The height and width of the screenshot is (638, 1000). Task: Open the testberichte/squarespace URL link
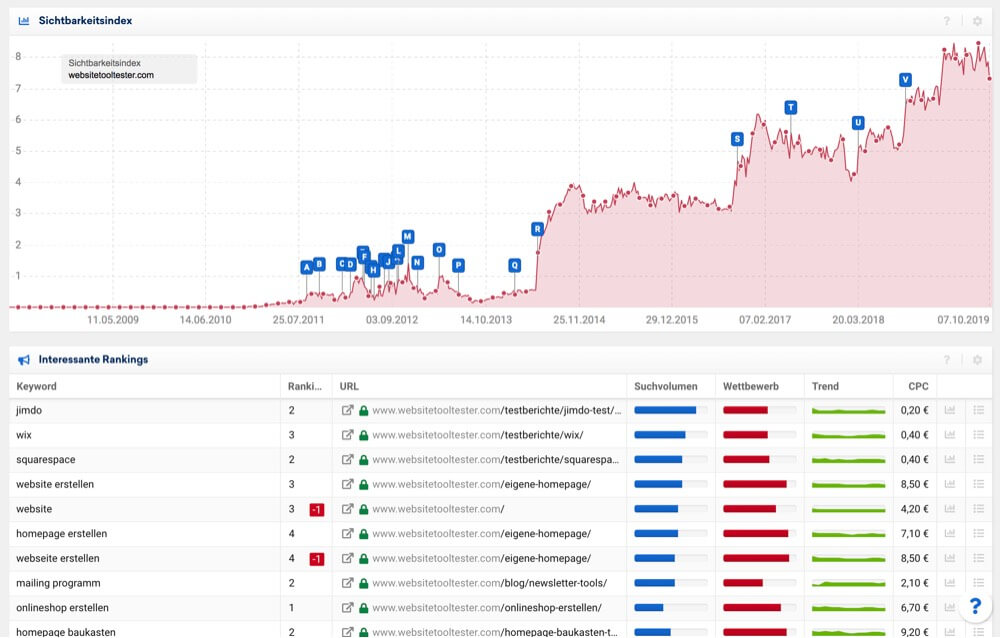click(x=496, y=459)
